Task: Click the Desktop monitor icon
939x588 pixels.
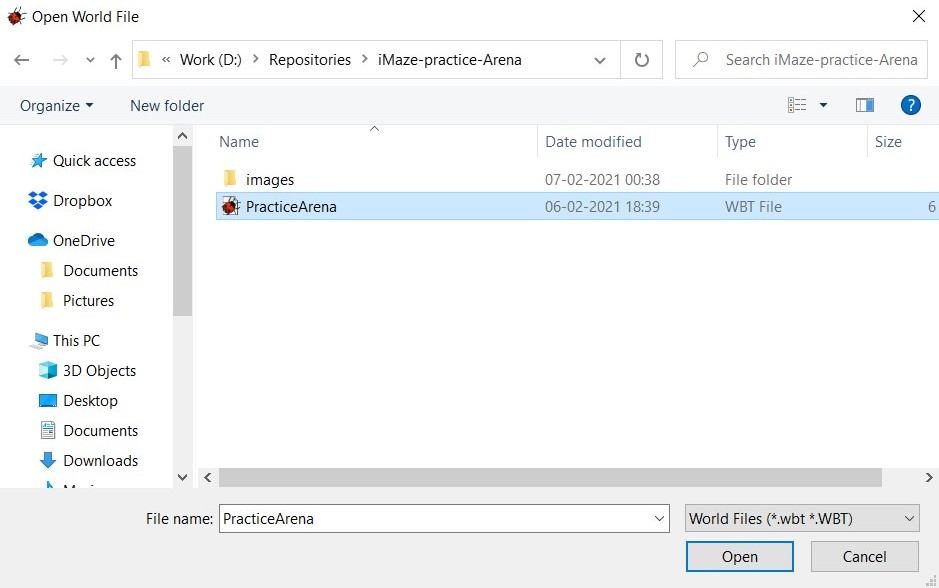Action: click(x=48, y=401)
